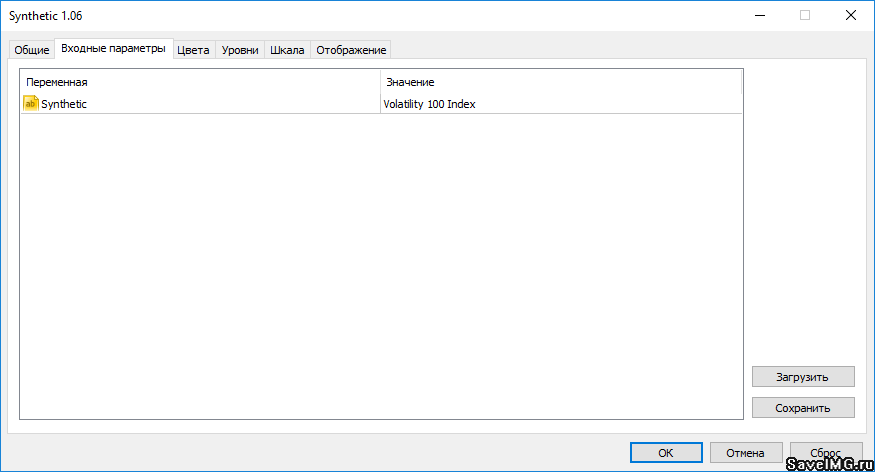Confirm settings with the OK button
The width and height of the screenshot is (875, 472).
(665, 453)
